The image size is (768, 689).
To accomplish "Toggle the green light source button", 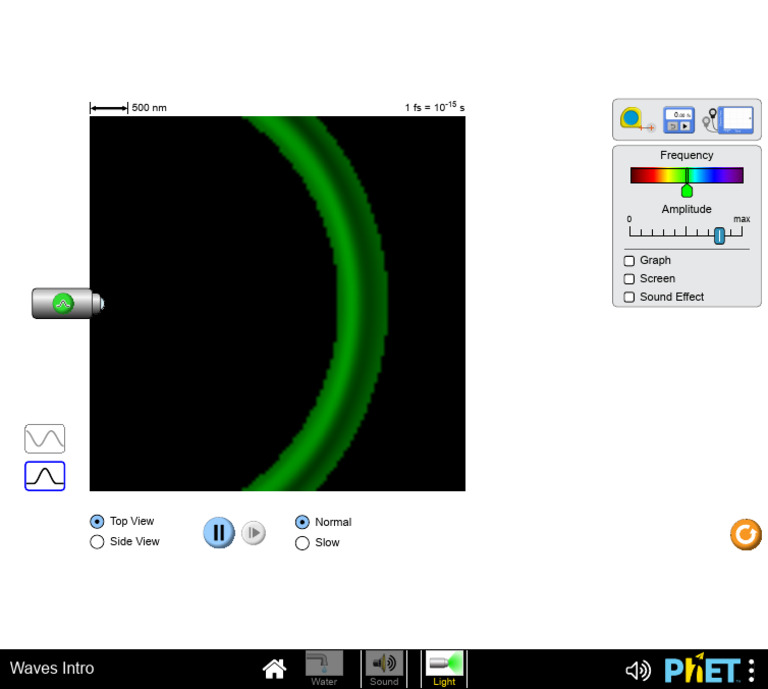I will click(x=63, y=304).
